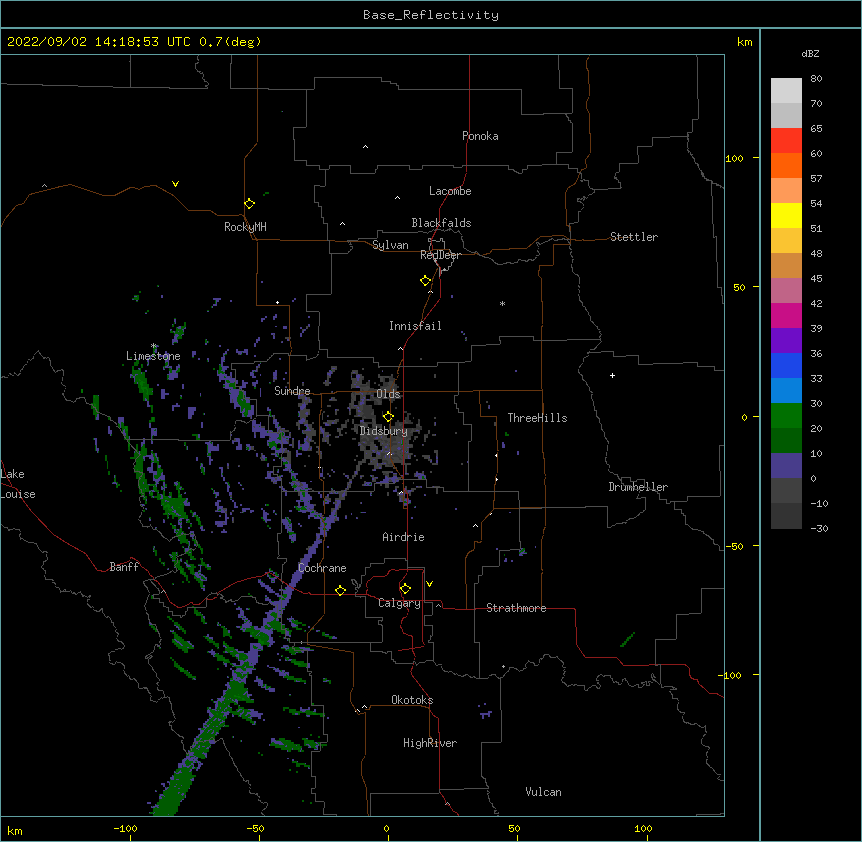Viewport: 862px width, 842px height.
Task: Click the Stettler label
Action: [634, 237]
